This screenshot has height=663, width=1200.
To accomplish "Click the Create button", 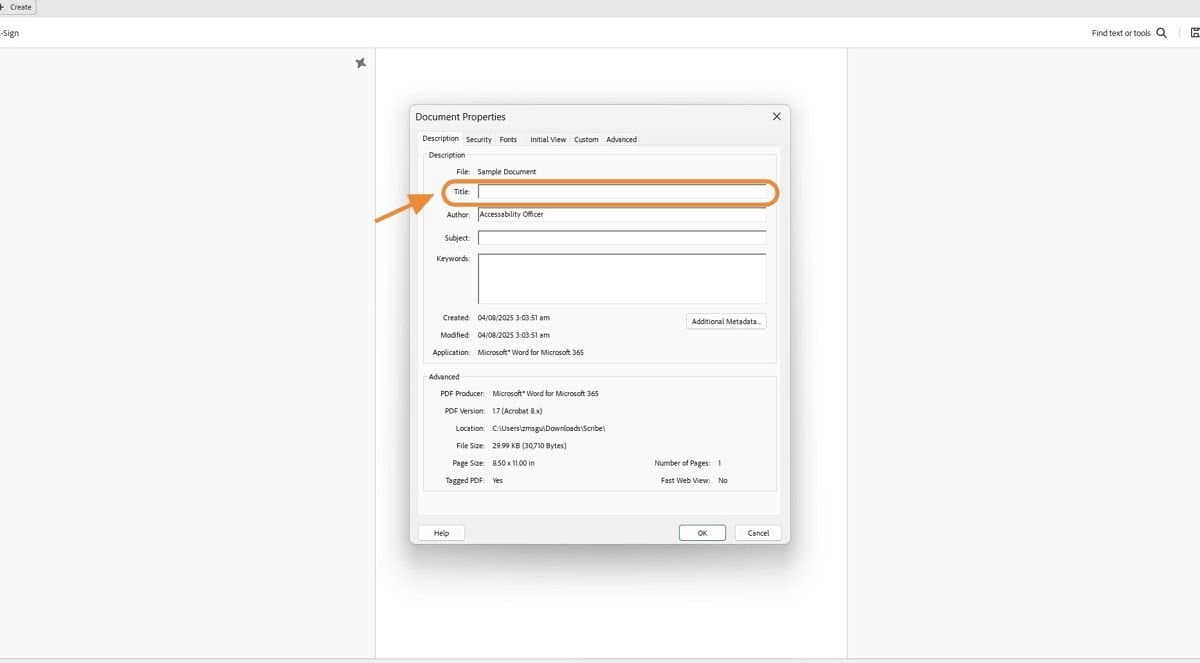I will [x=18, y=7].
